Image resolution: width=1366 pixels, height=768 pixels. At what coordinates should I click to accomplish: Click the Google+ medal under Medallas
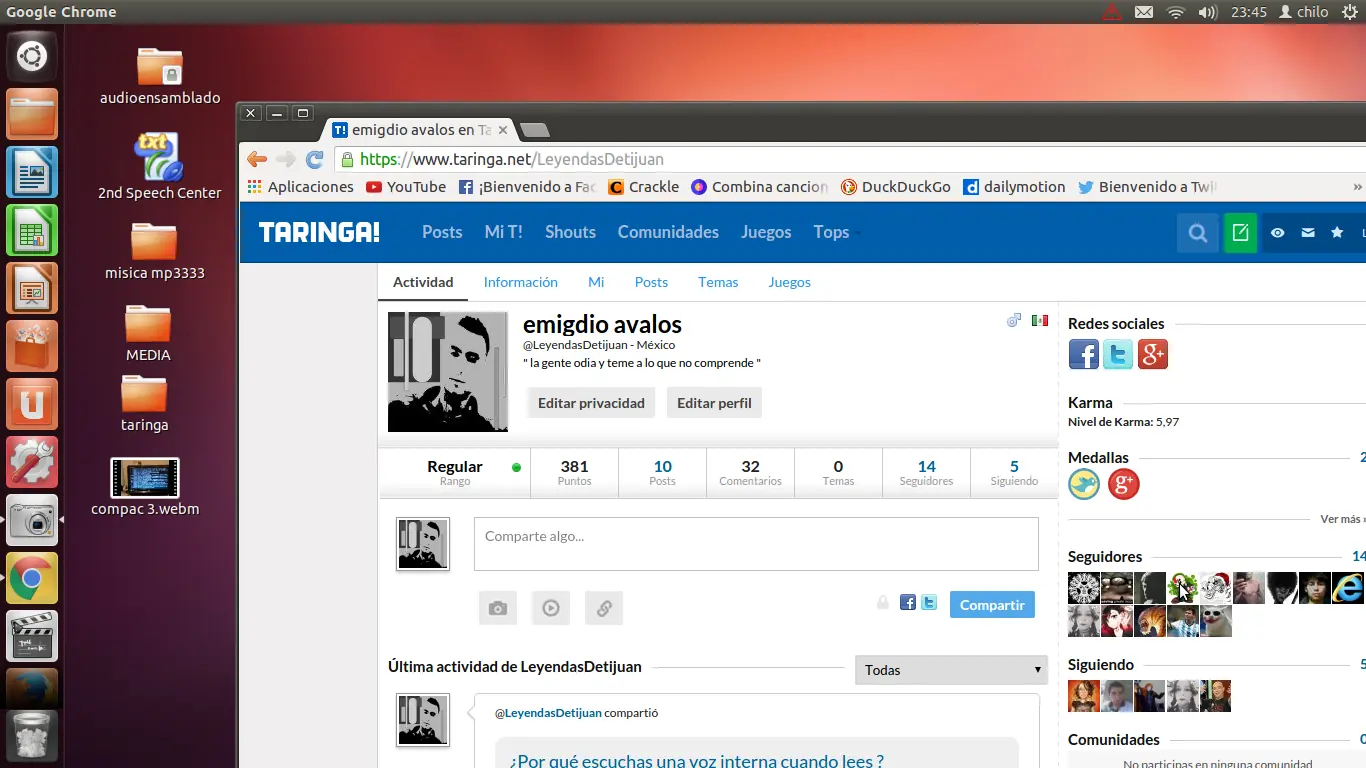[1124, 485]
